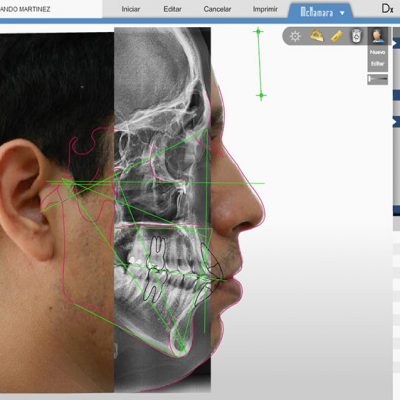
Task: Click Imprimir to print the tracing
Action: [265, 9]
